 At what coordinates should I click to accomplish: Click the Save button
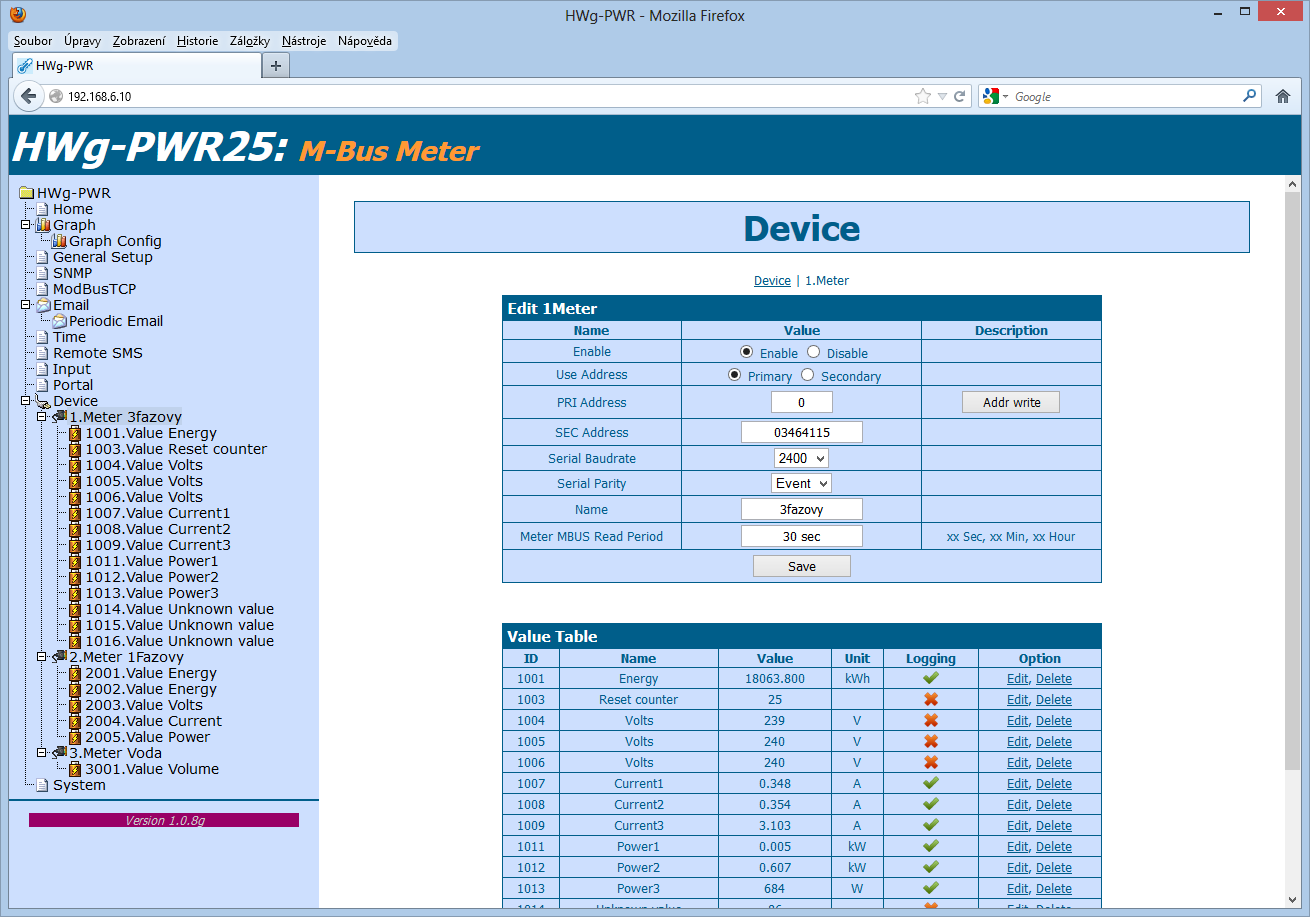802,566
